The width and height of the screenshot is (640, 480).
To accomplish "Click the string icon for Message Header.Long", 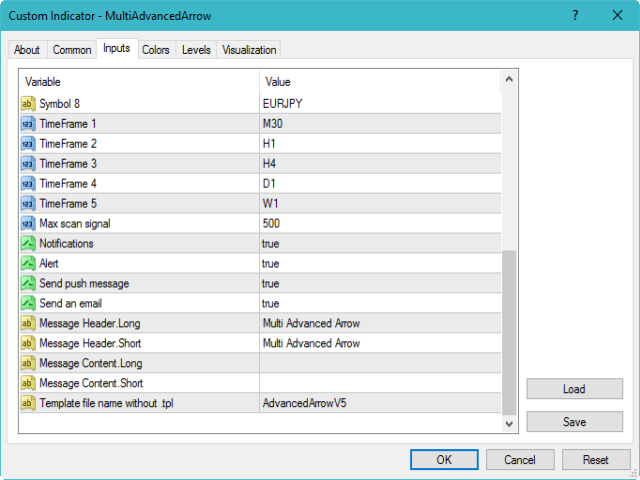I will point(28,323).
